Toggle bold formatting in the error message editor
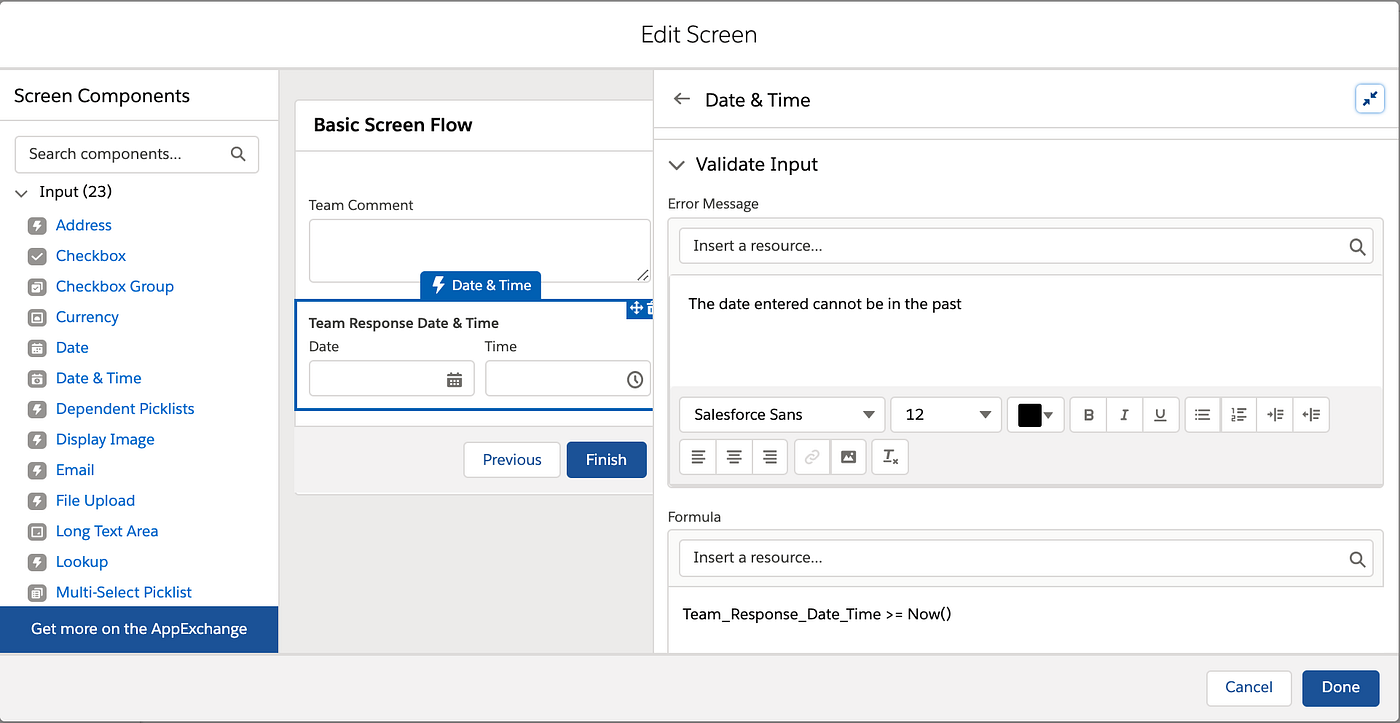 click(1088, 414)
